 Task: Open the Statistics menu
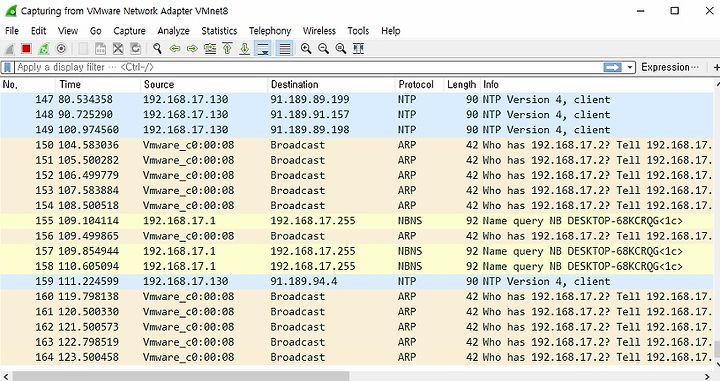click(219, 31)
